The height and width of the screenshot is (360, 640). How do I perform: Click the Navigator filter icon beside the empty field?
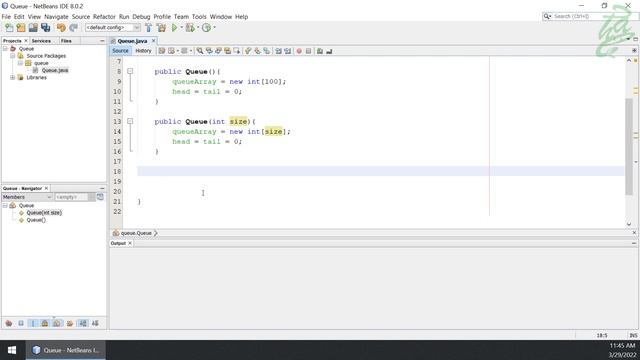click(100, 197)
